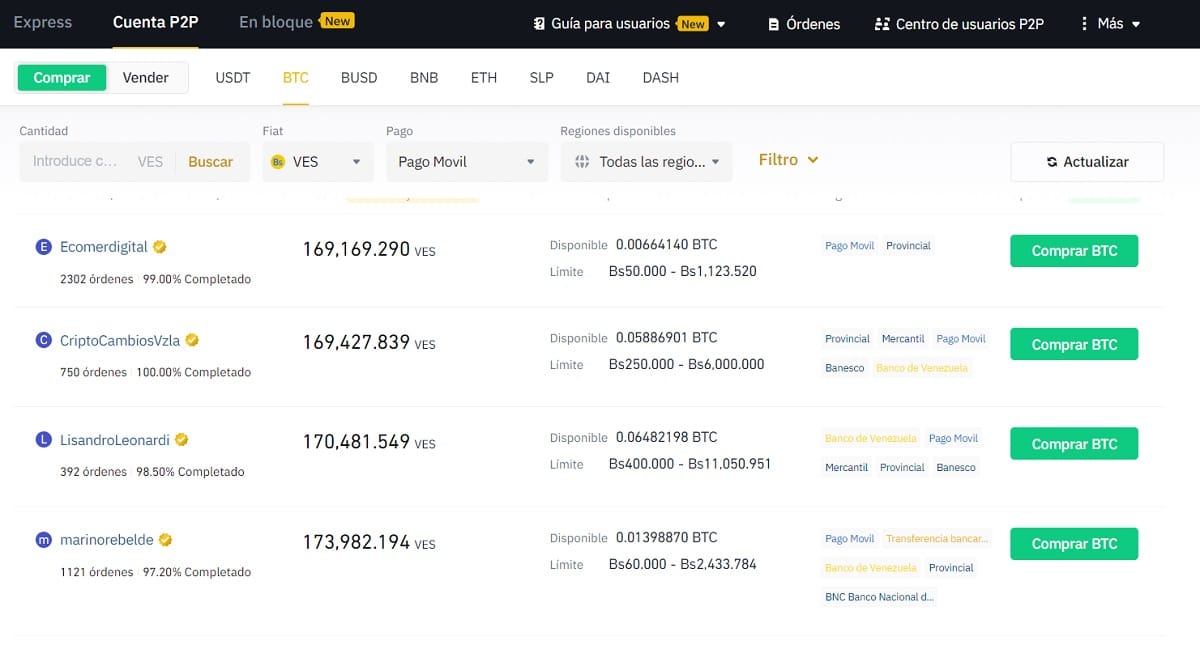Open Centro de usuarios P2P
The image size is (1200, 645).
(959, 24)
